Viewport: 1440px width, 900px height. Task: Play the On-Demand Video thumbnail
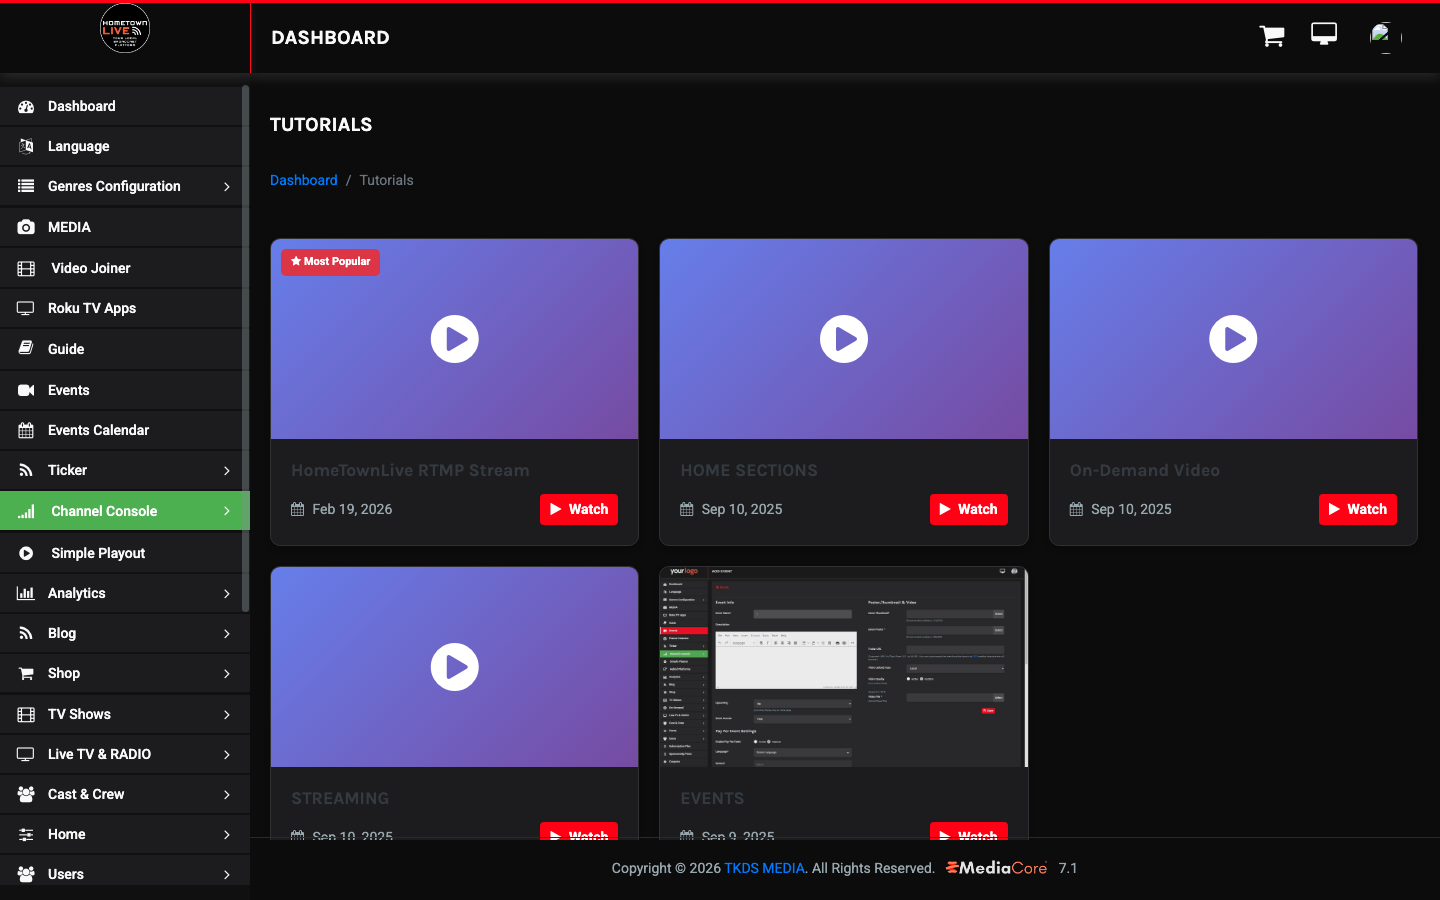click(1233, 339)
